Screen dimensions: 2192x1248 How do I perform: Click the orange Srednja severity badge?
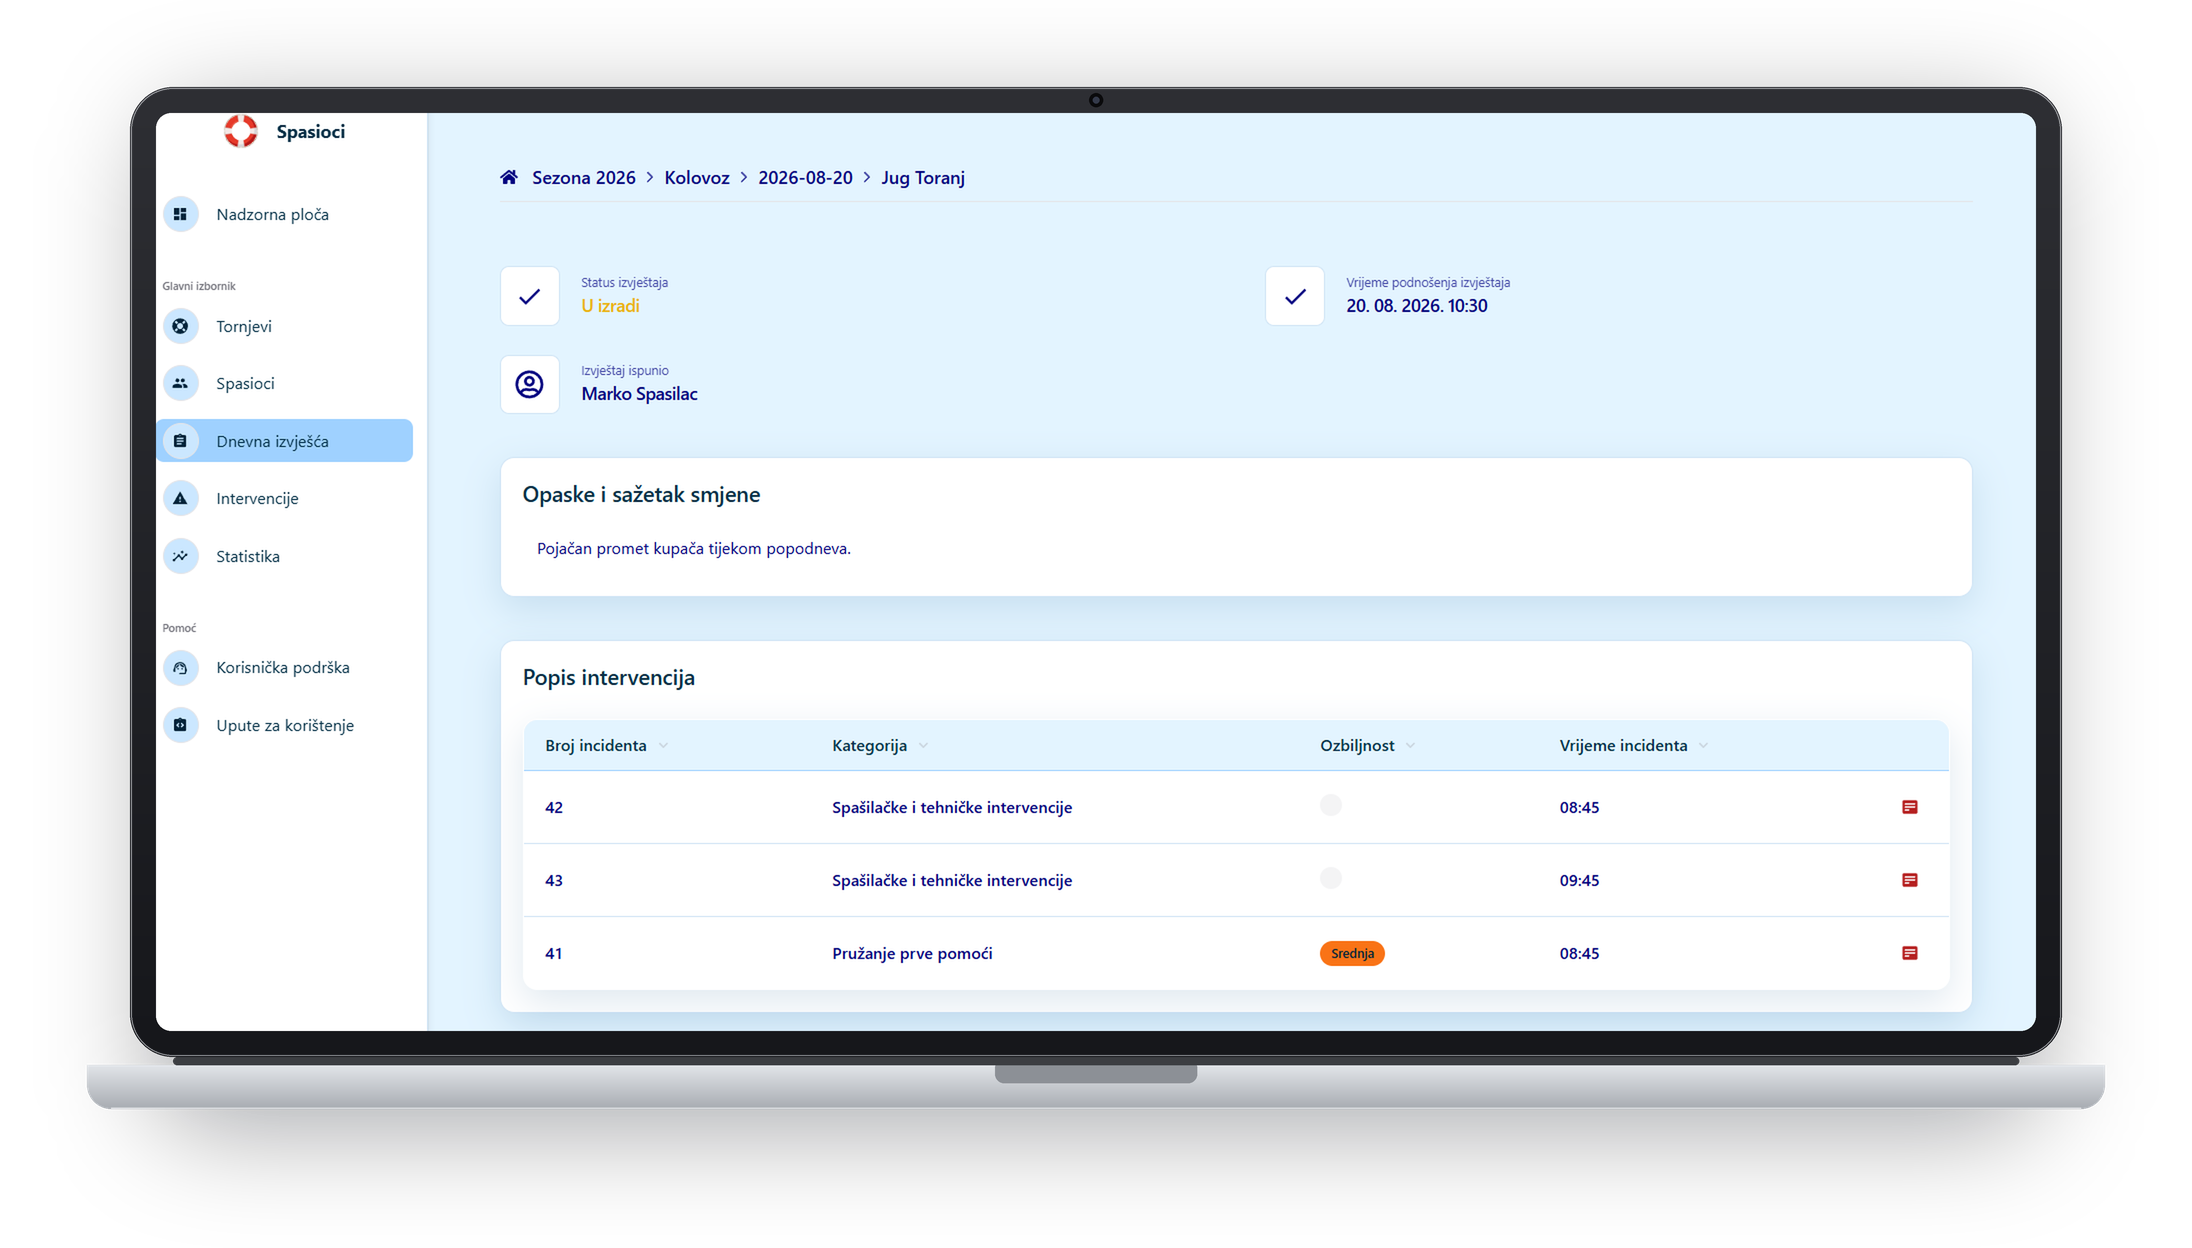click(1352, 953)
